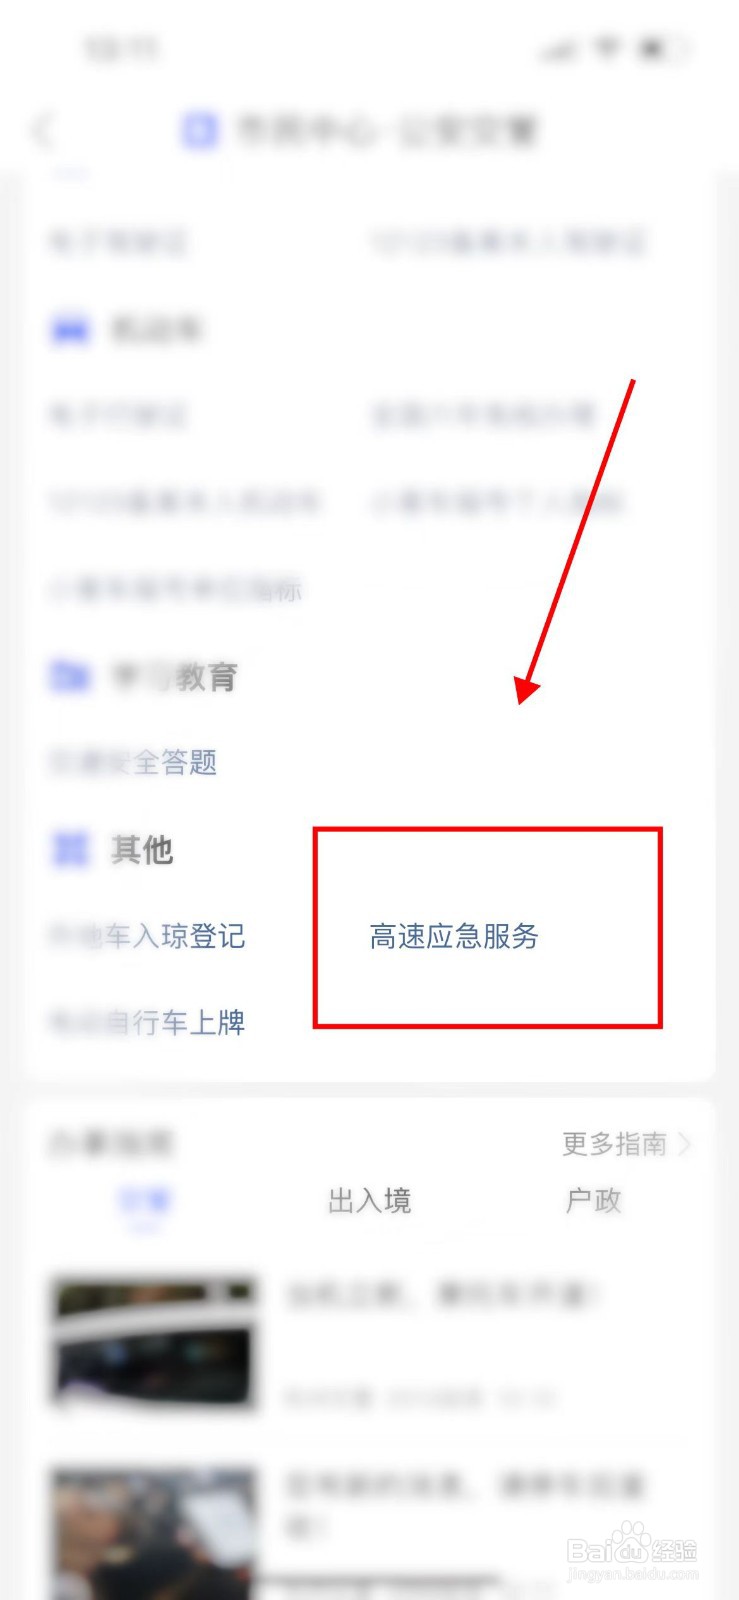This screenshot has width=739, height=1600.
Task: Switch to the 户政 tab
Action: pyautogui.click(x=594, y=1200)
